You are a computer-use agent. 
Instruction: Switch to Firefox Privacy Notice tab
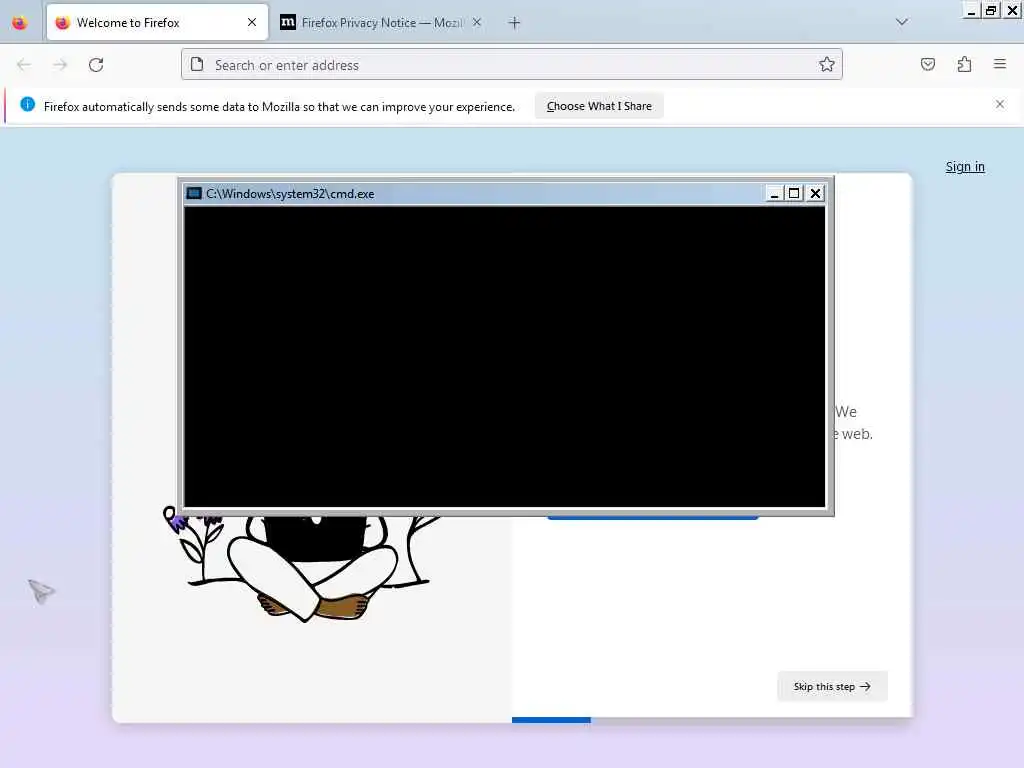(382, 23)
